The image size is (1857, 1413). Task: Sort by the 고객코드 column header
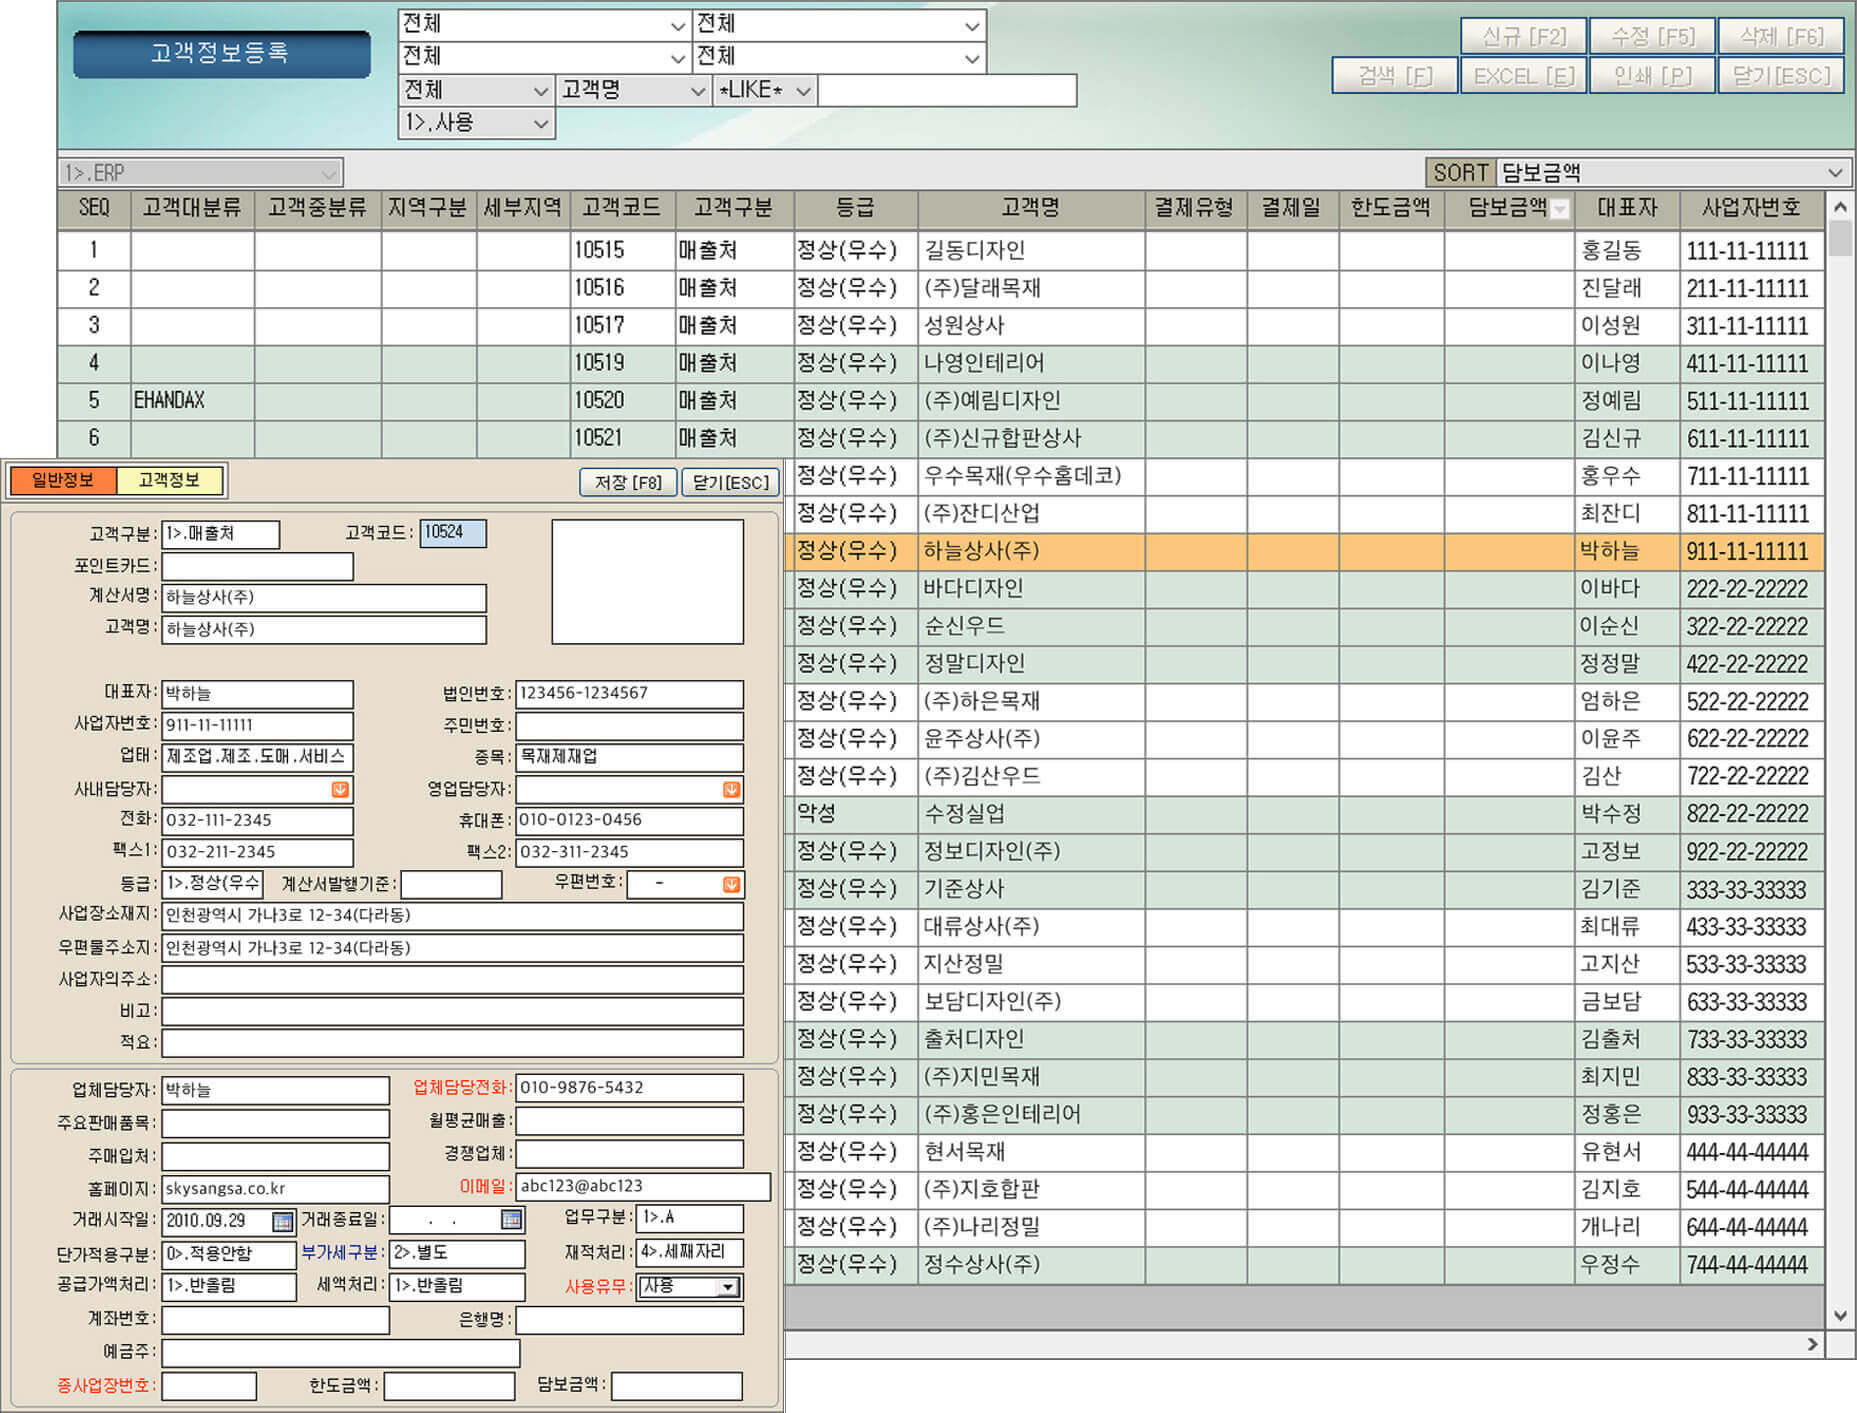click(x=622, y=208)
